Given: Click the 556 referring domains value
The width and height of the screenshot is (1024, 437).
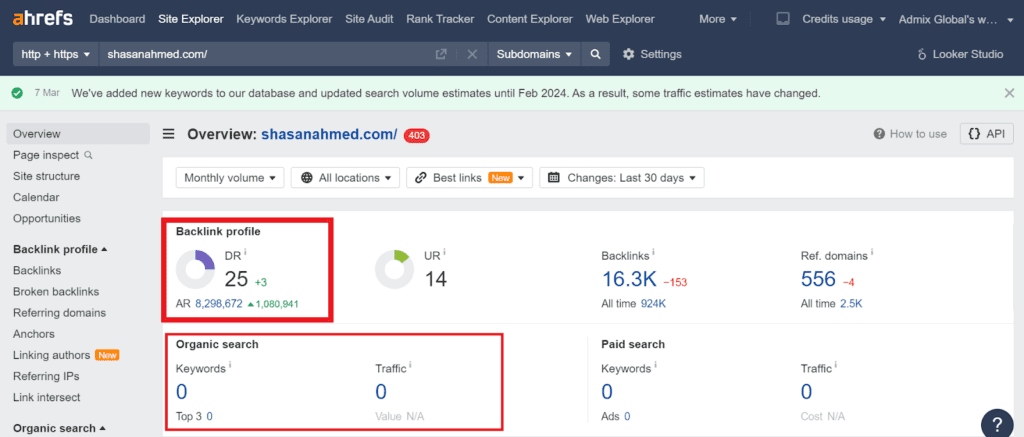Looking at the screenshot, I should 818,280.
